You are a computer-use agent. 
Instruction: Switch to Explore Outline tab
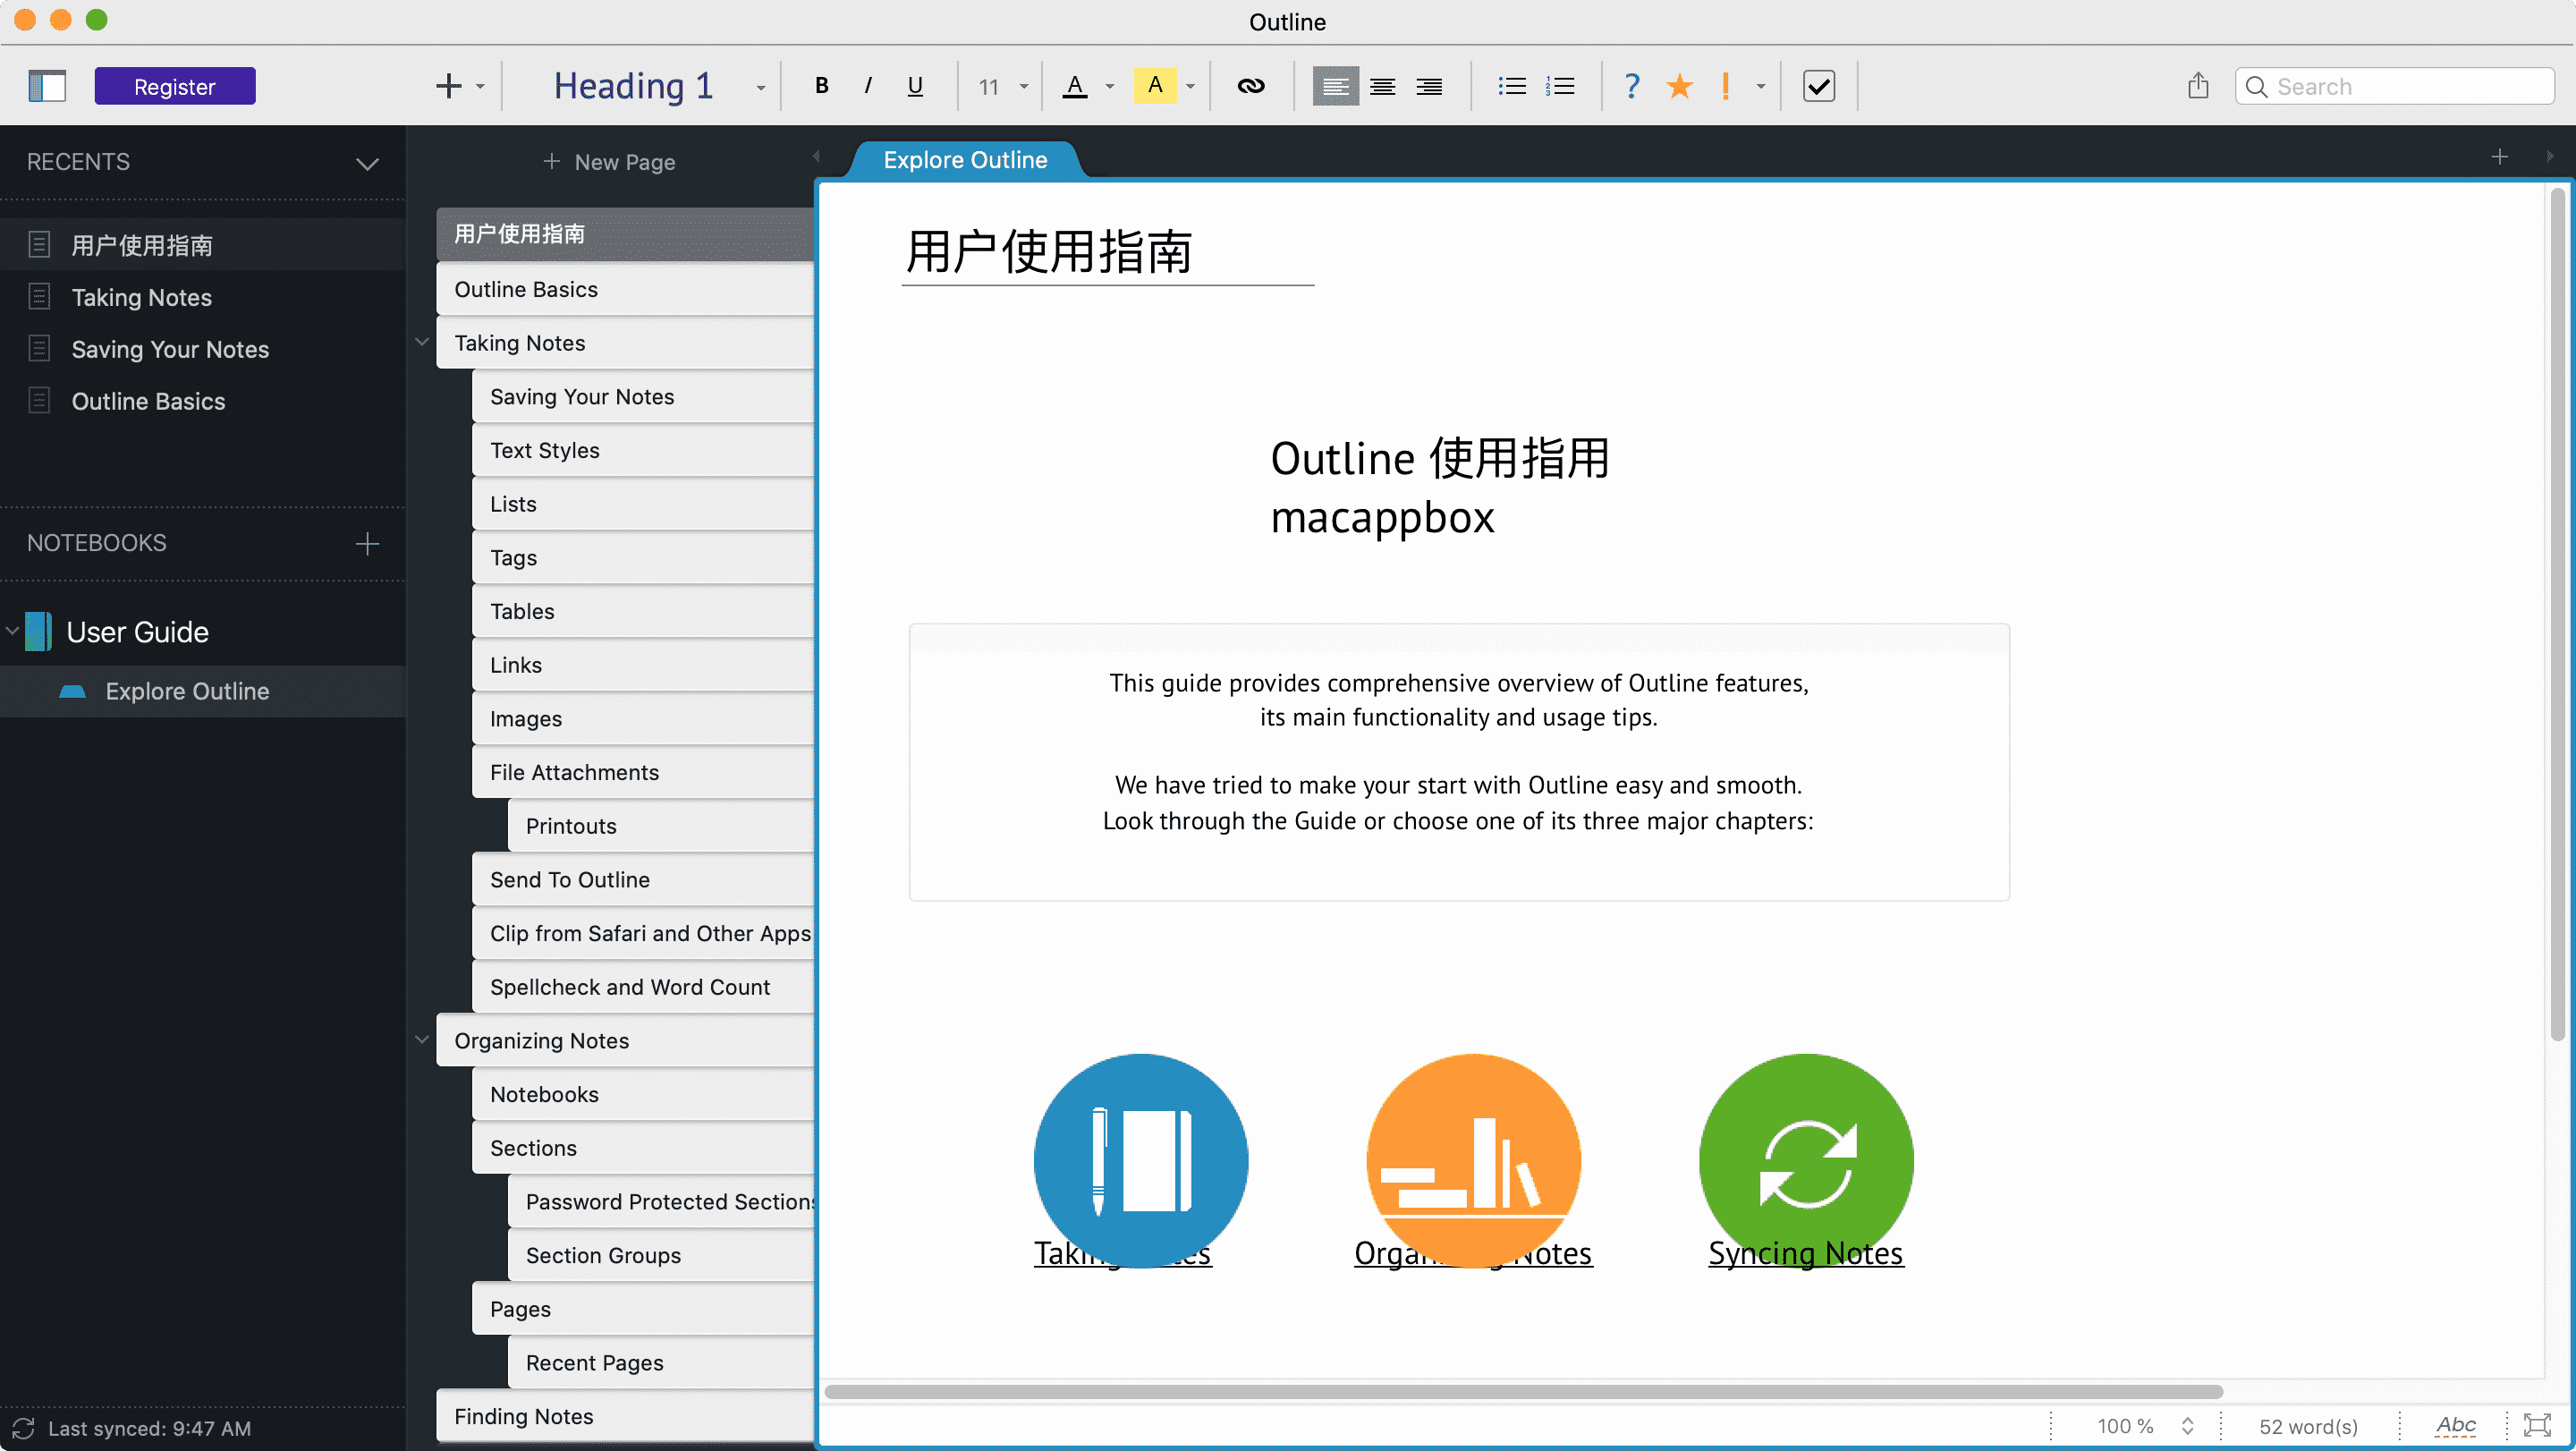coord(965,160)
